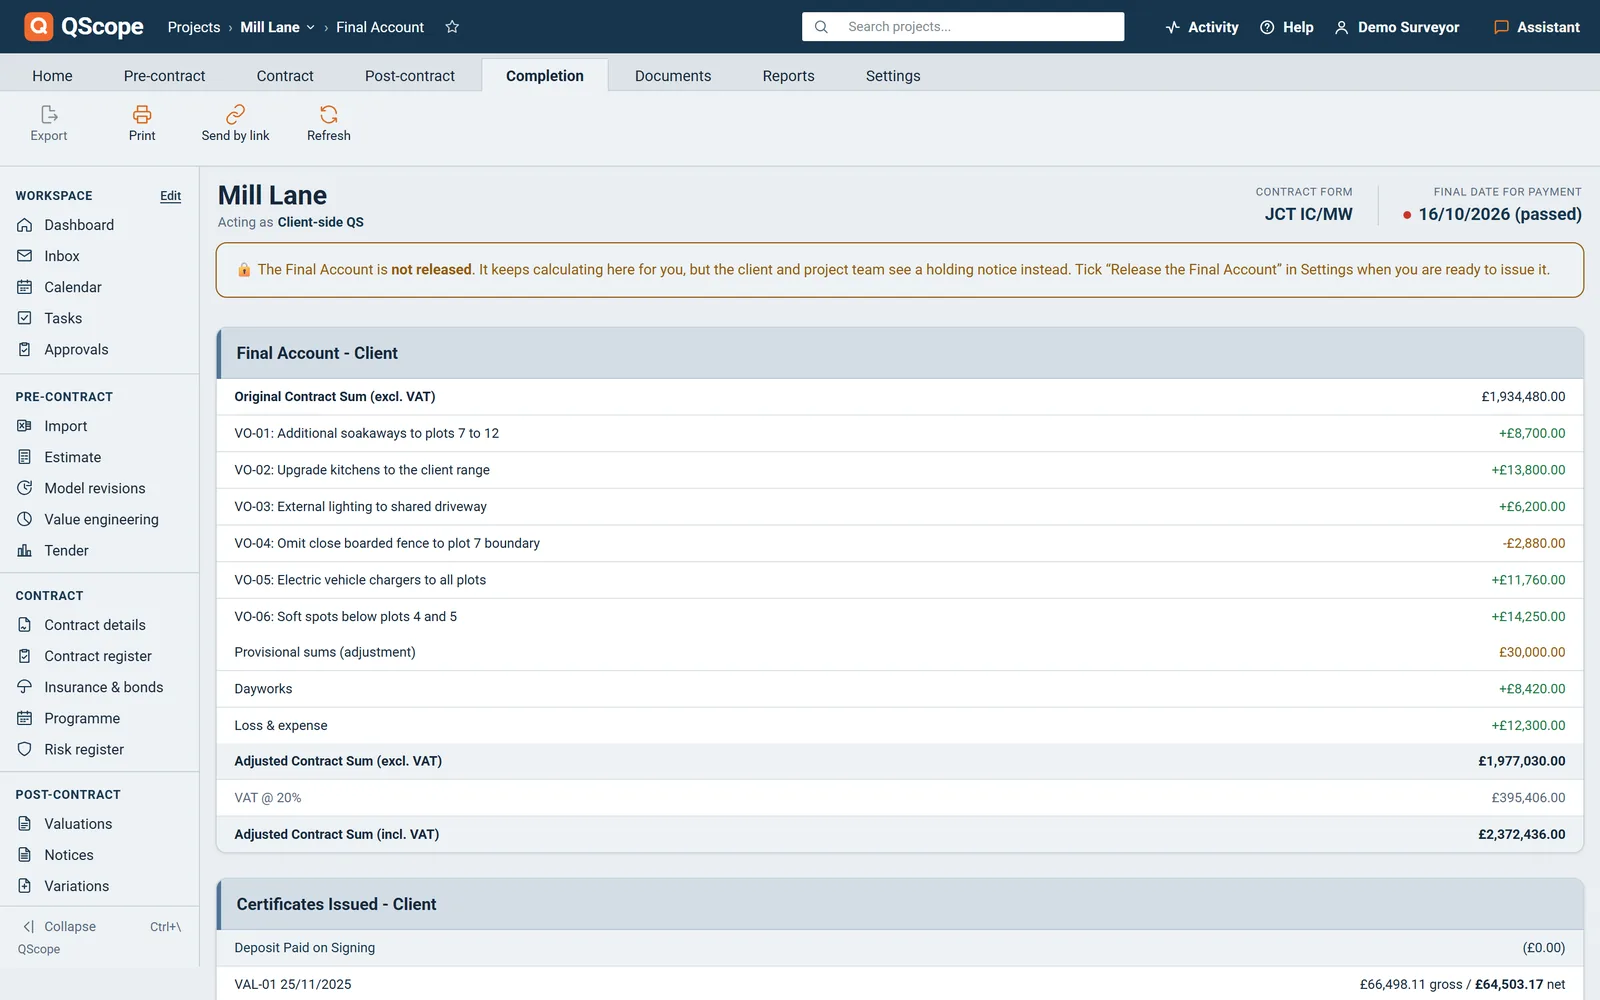Click the VAL-01 25/11/2025 row
The image size is (1600, 1000).
click(x=900, y=984)
